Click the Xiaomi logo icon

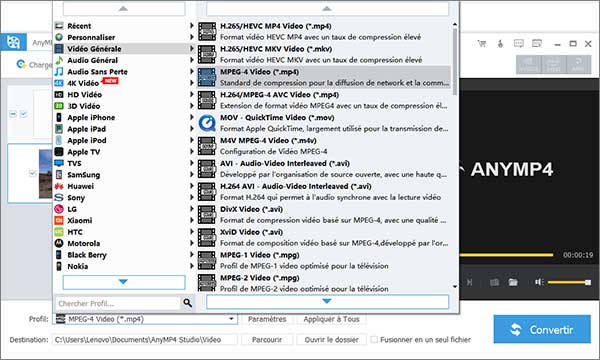[x=59, y=220]
